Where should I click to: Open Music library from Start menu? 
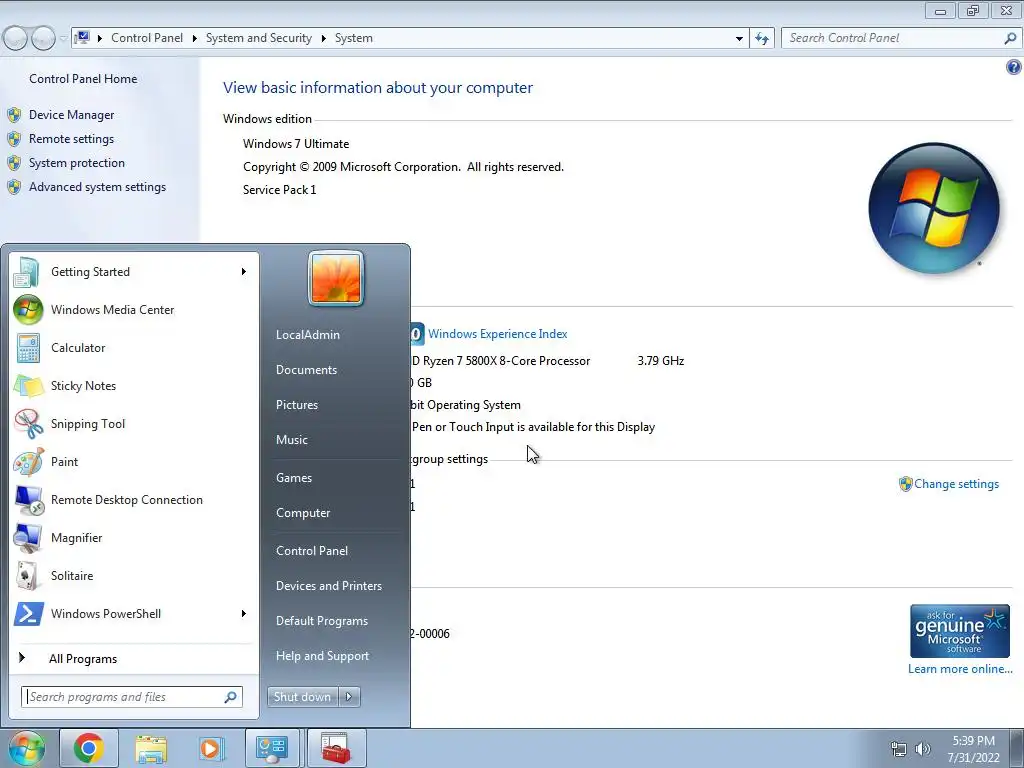(291, 440)
